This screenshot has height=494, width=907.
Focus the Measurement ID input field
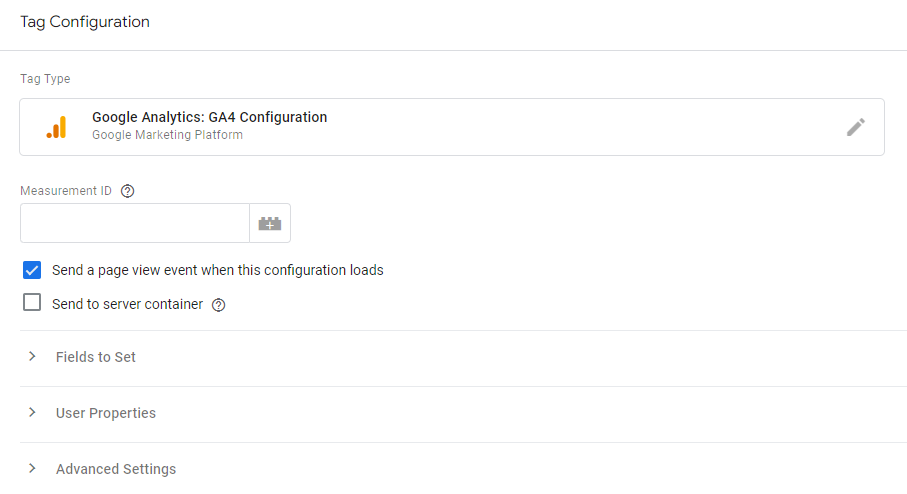coord(134,224)
